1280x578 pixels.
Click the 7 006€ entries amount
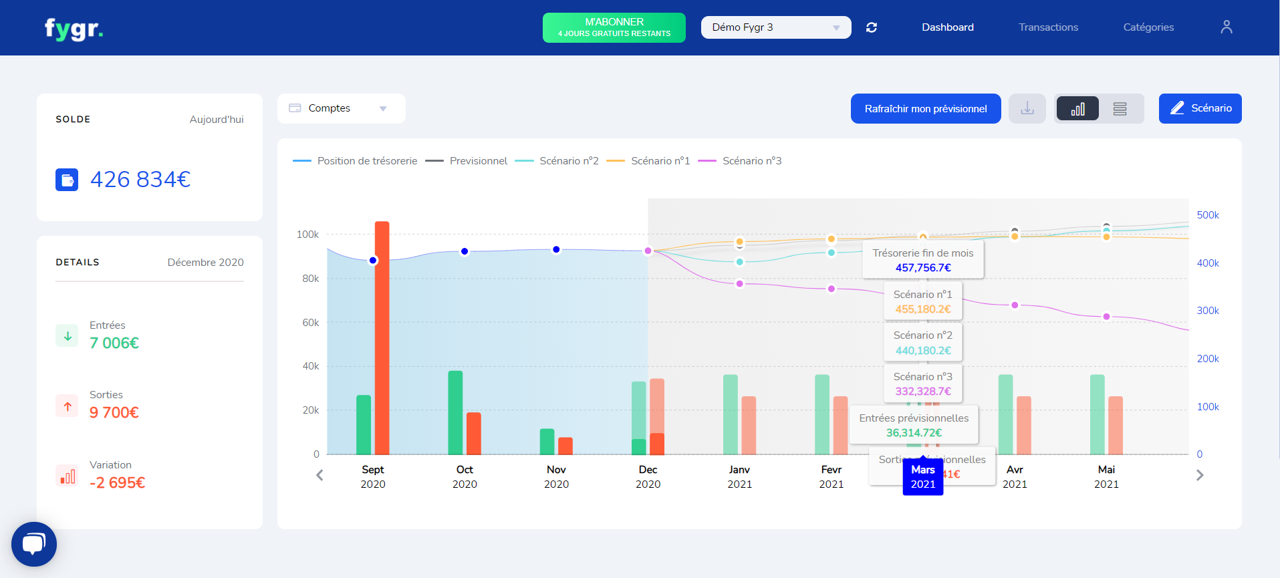click(114, 343)
